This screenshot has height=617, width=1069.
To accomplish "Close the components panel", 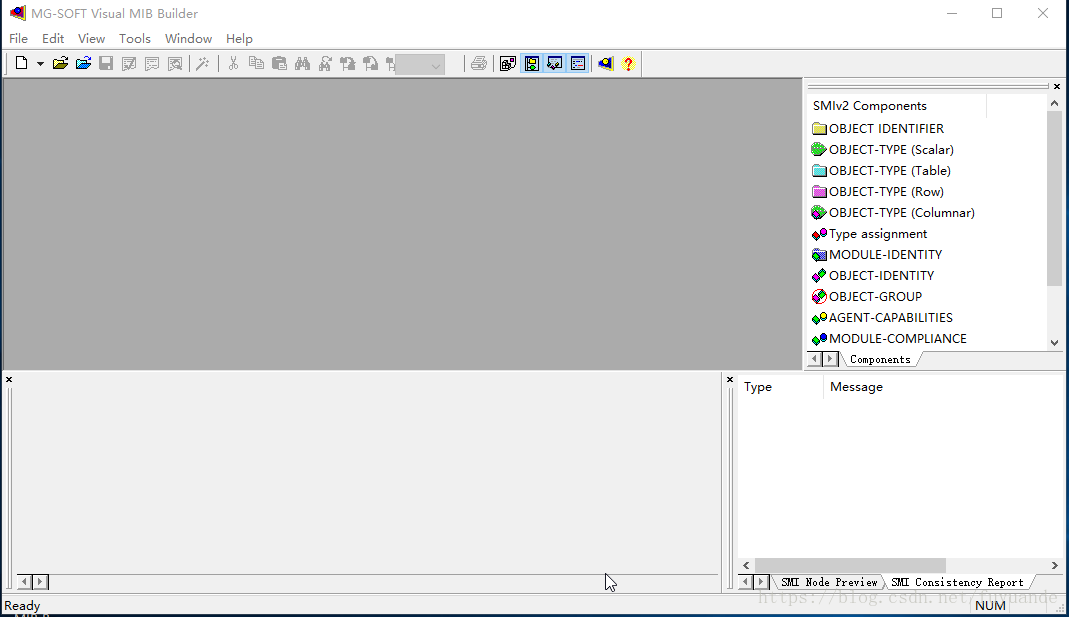I will click(1057, 87).
